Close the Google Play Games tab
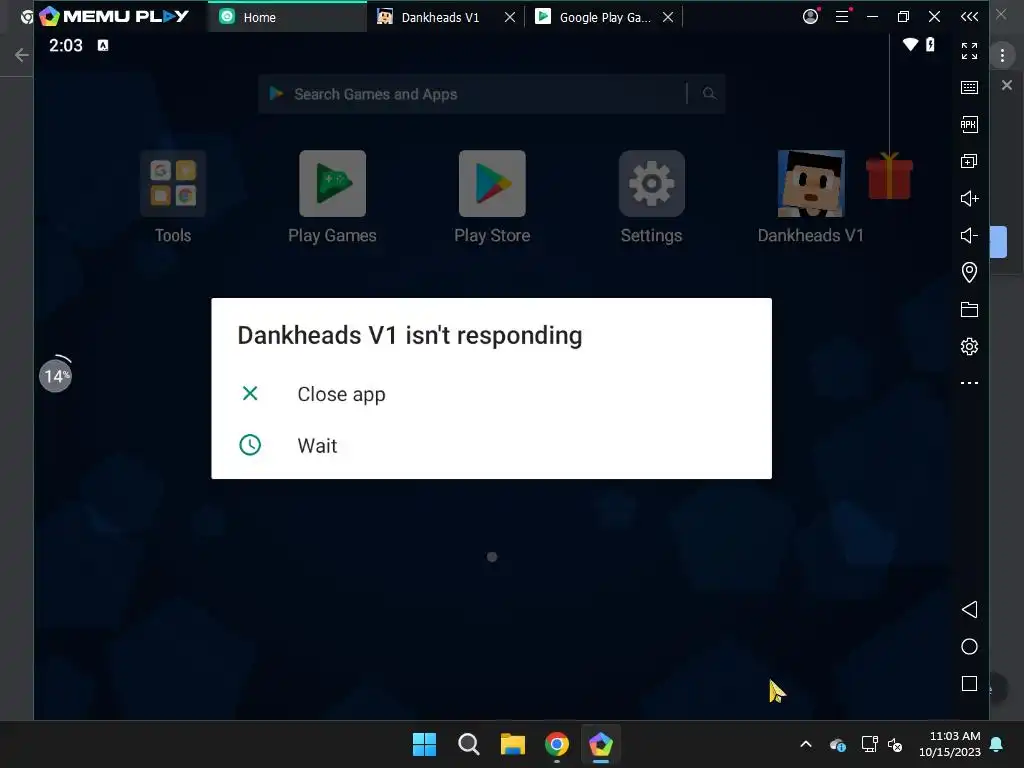Screen dimensions: 1024x768 [668, 17]
